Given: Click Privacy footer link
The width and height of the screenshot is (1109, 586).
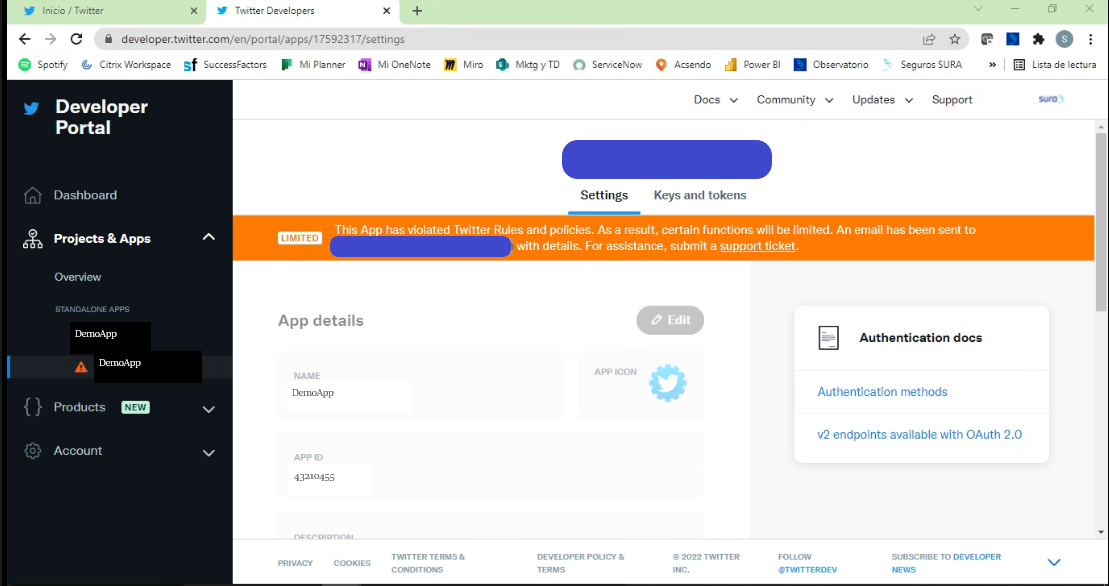Looking at the screenshot, I should click(295, 563).
